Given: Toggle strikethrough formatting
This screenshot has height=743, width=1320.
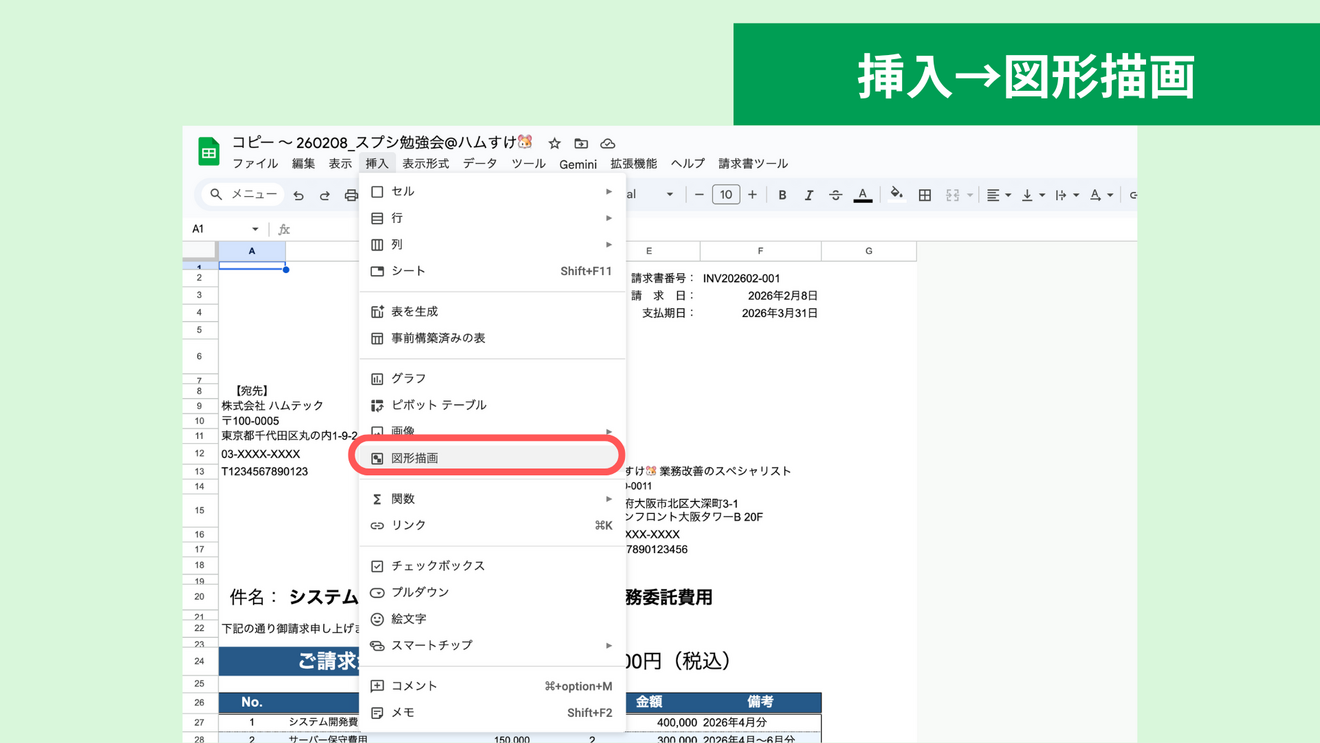Looking at the screenshot, I should (835, 195).
